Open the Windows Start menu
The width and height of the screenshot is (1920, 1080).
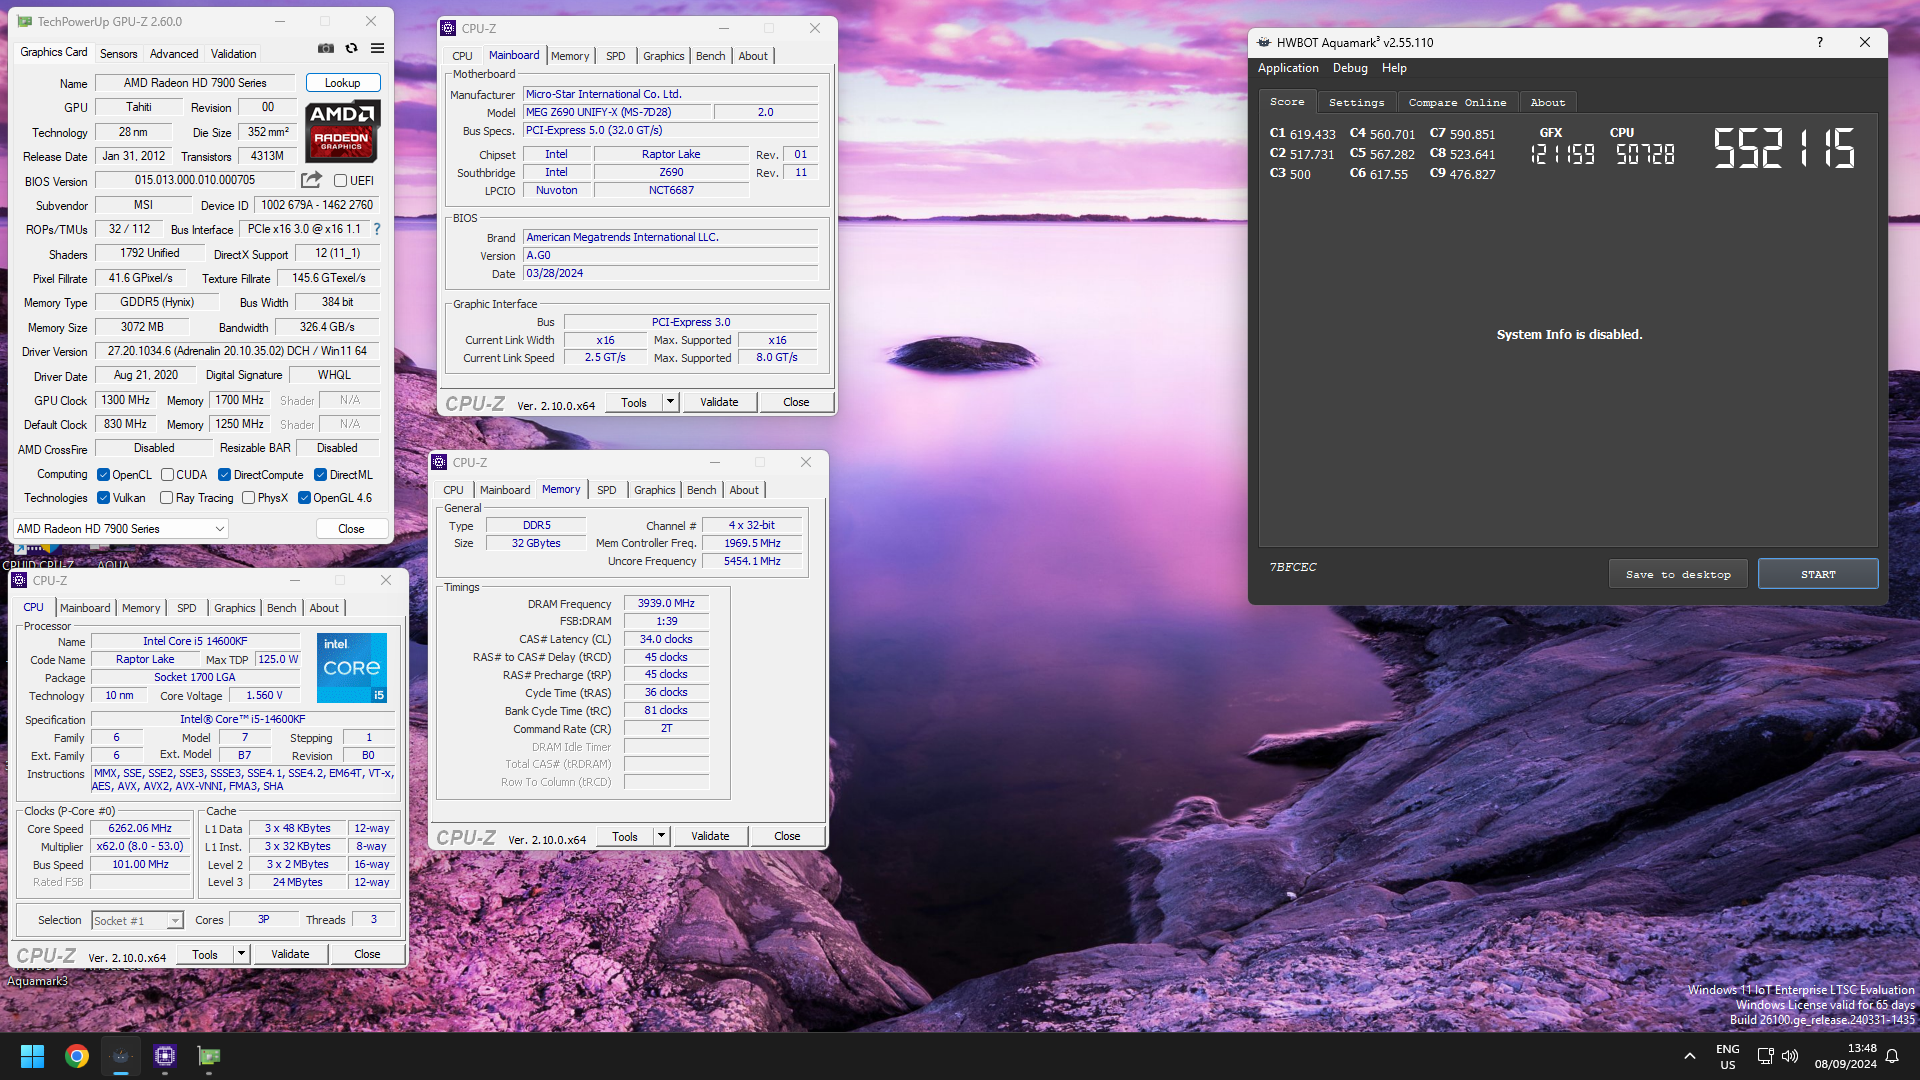[32, 1056]
